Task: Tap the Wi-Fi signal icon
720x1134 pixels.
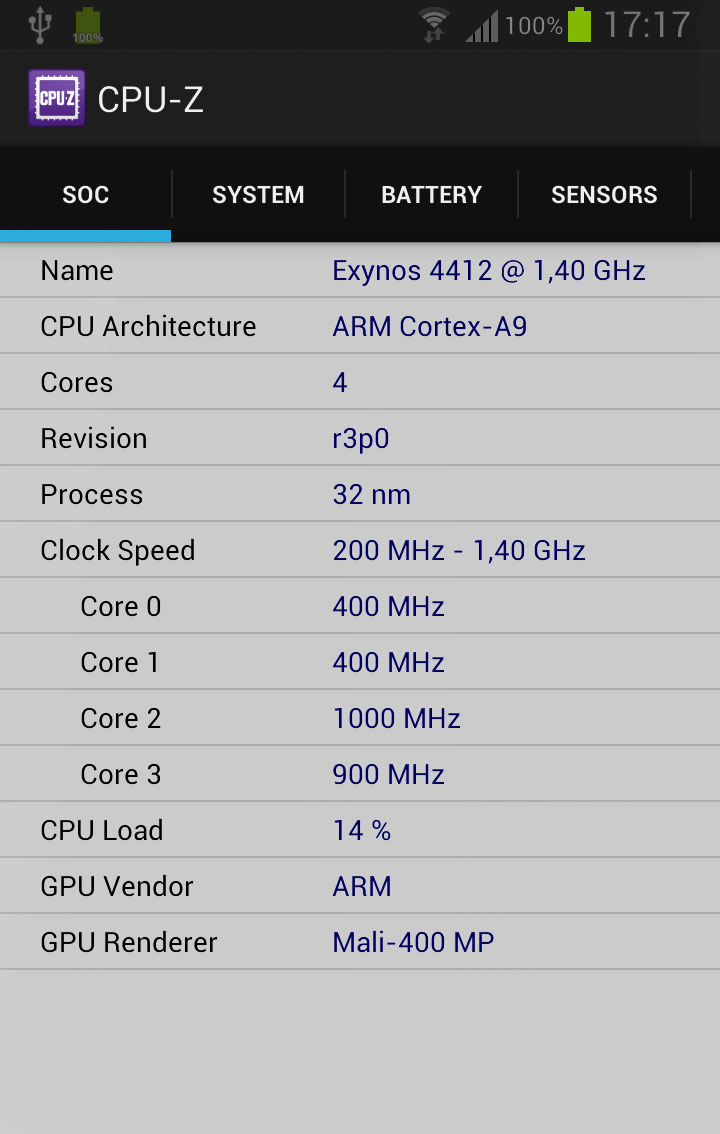Action: pyautogui.click(x=433, y=25)
